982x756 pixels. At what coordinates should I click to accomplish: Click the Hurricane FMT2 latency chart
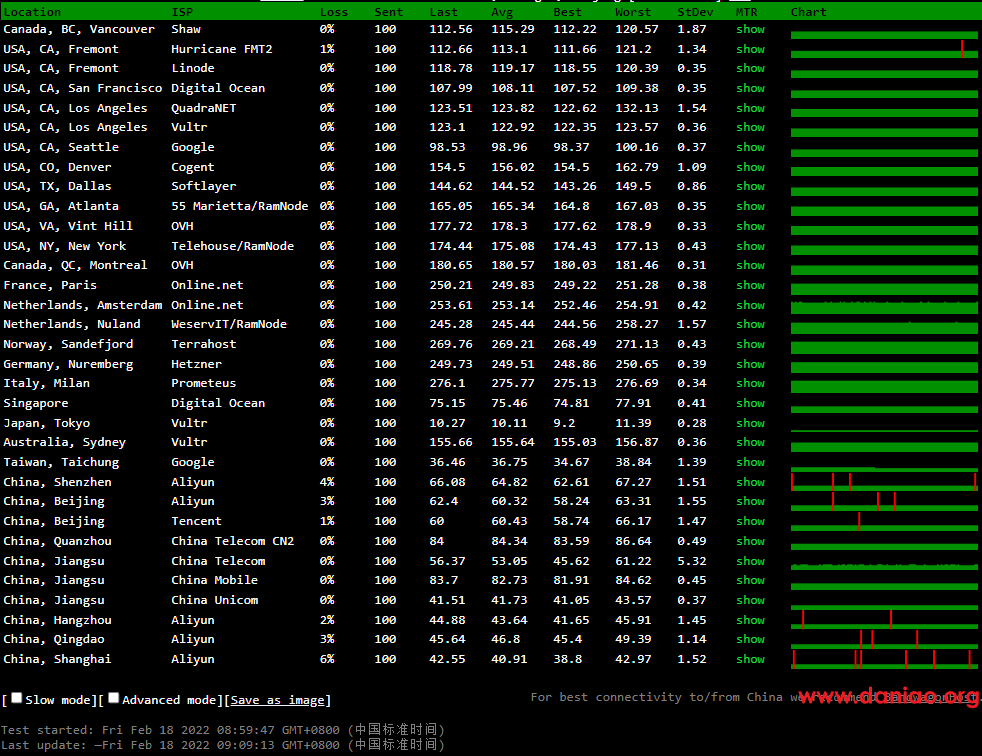click(884, 49)
